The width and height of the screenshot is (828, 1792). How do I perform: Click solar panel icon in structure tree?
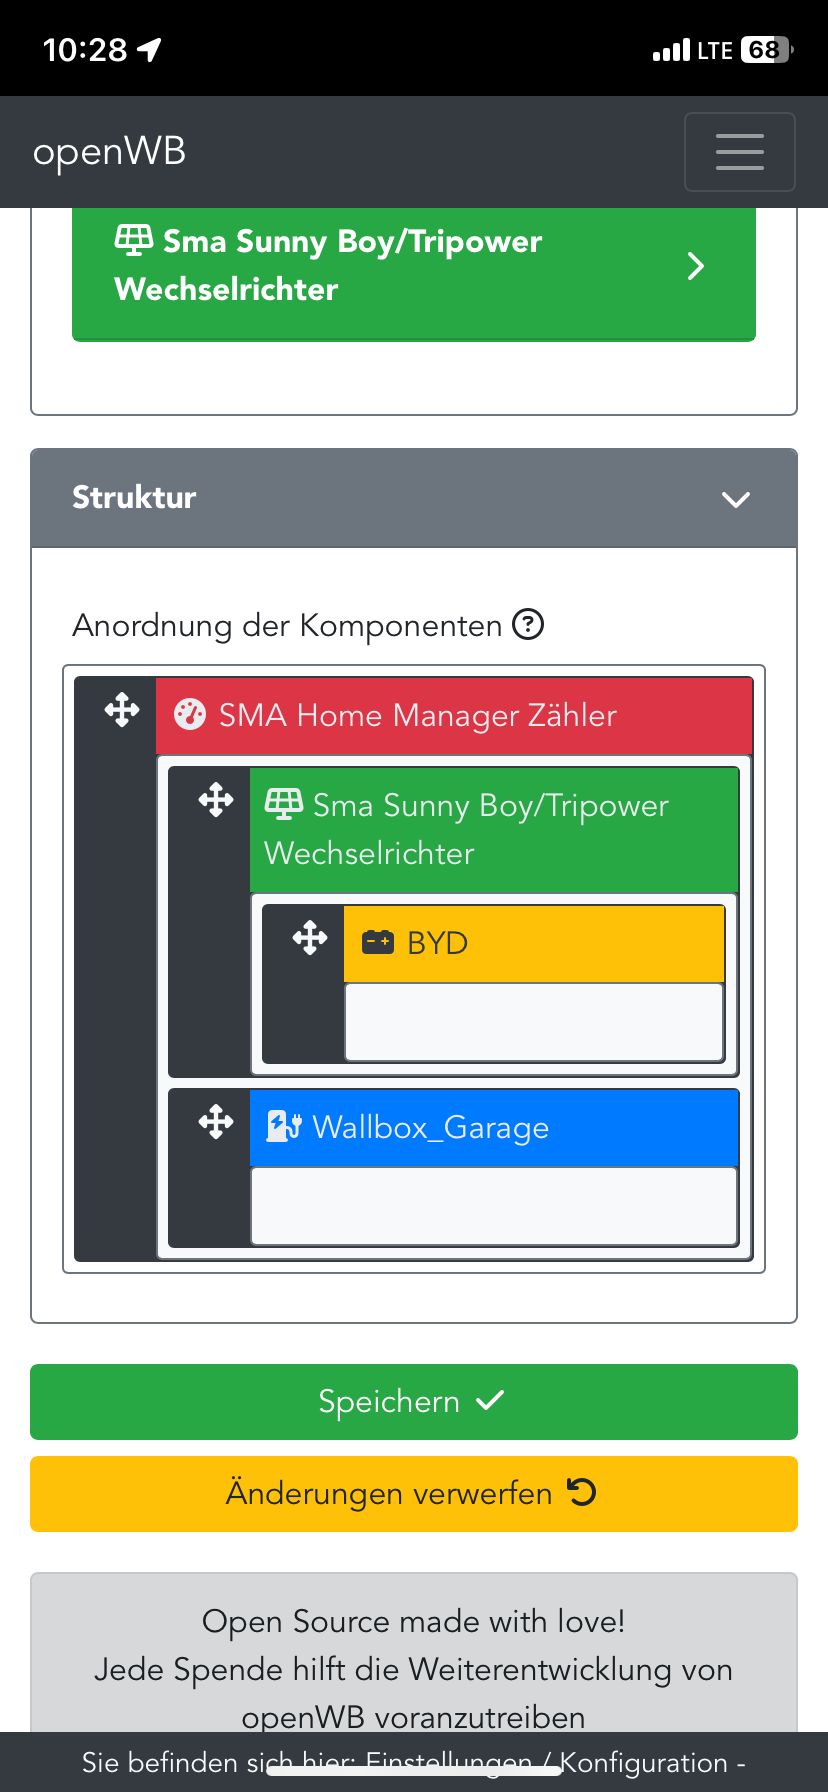[284, 803]
